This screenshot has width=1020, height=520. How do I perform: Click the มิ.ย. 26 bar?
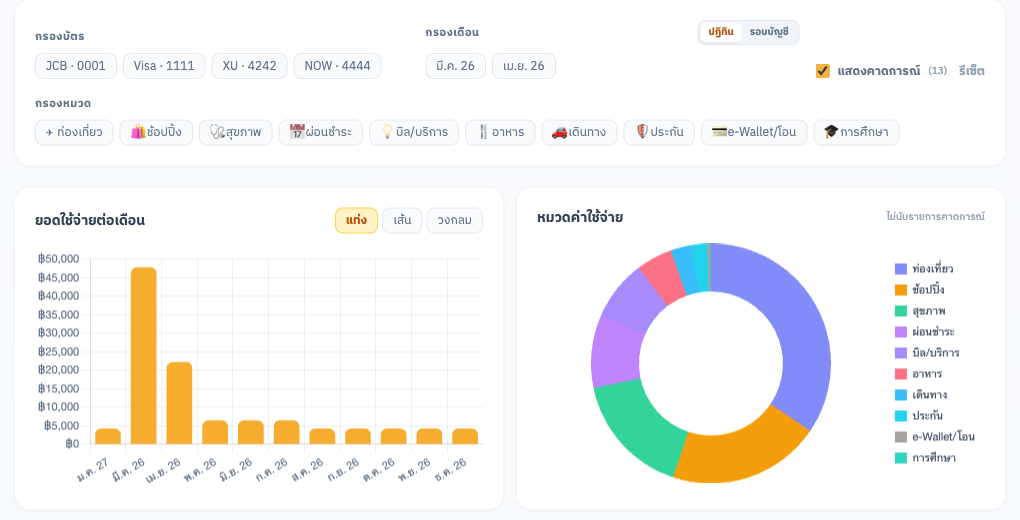251,432
